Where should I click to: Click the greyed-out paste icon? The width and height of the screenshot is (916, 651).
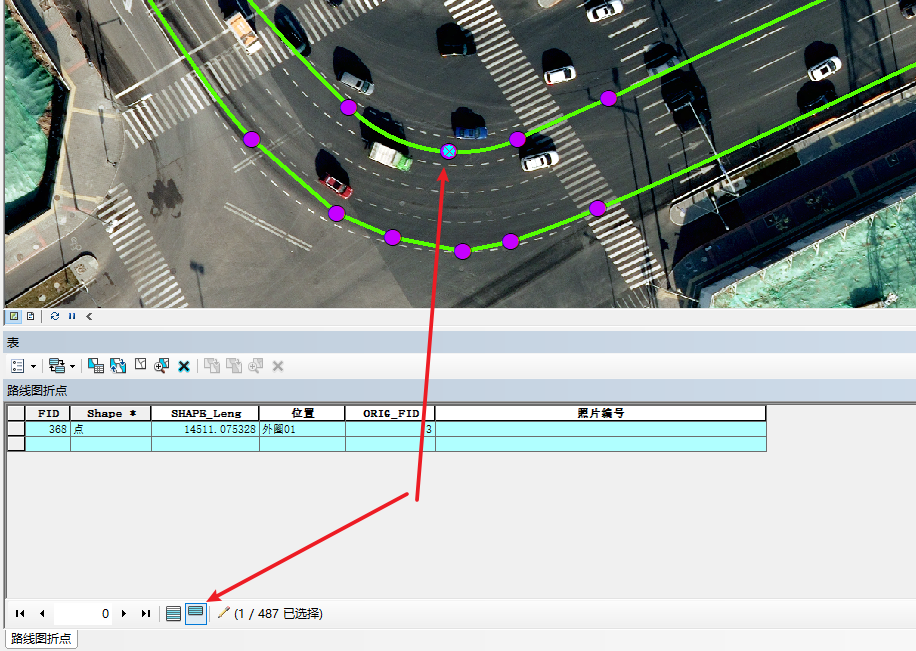[x=234, y=366]
